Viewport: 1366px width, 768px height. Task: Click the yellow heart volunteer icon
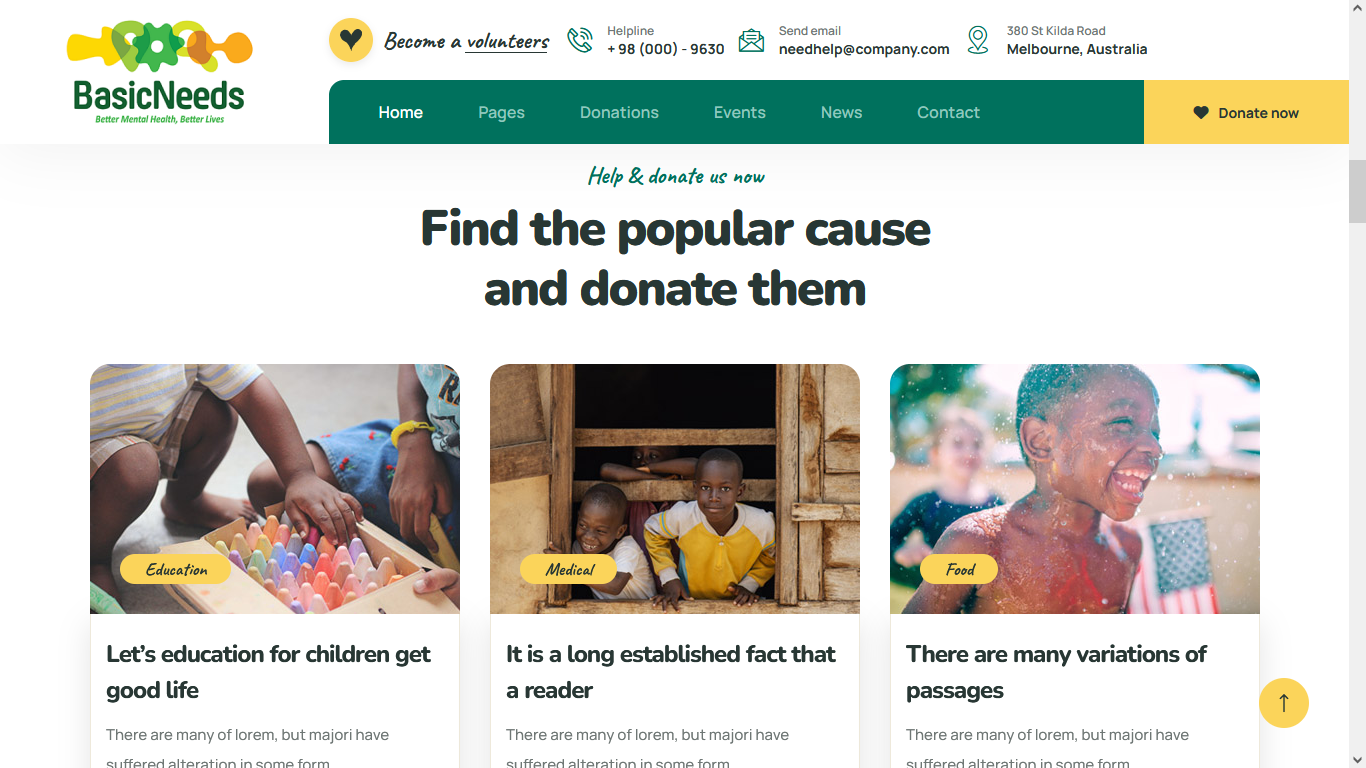tap(351, 40)
